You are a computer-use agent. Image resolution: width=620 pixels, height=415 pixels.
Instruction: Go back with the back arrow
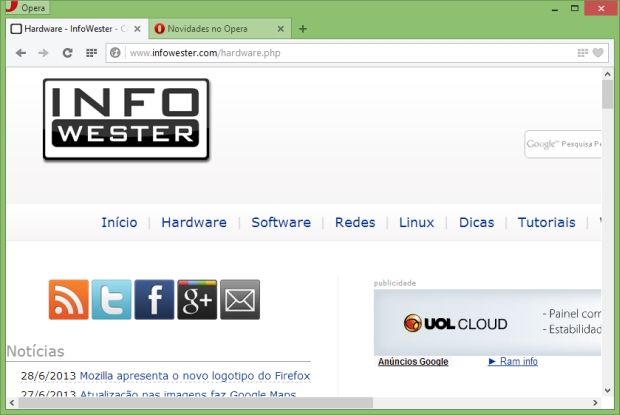(x=21, y=53)
